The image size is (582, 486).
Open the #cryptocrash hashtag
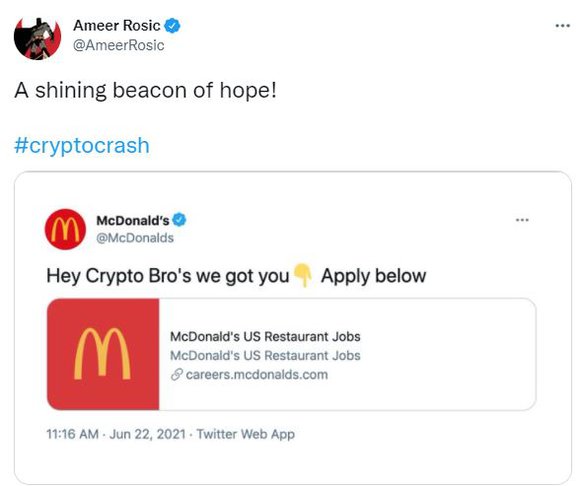click(82, 145)
